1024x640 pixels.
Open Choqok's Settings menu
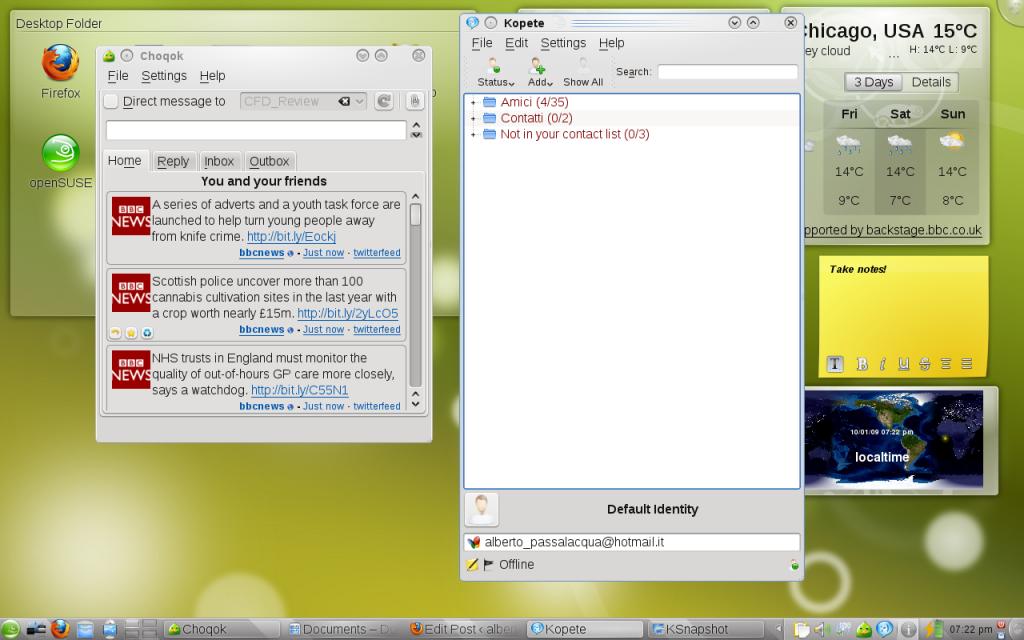[x=164, y=76]
